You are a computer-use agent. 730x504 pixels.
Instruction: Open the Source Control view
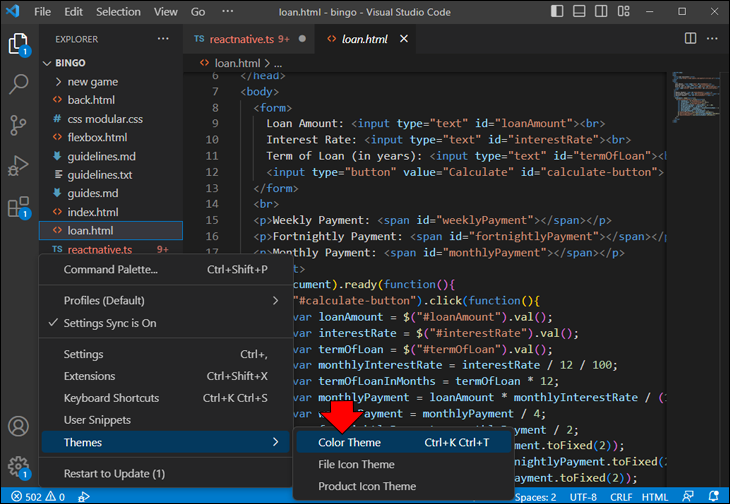[19, 125]
